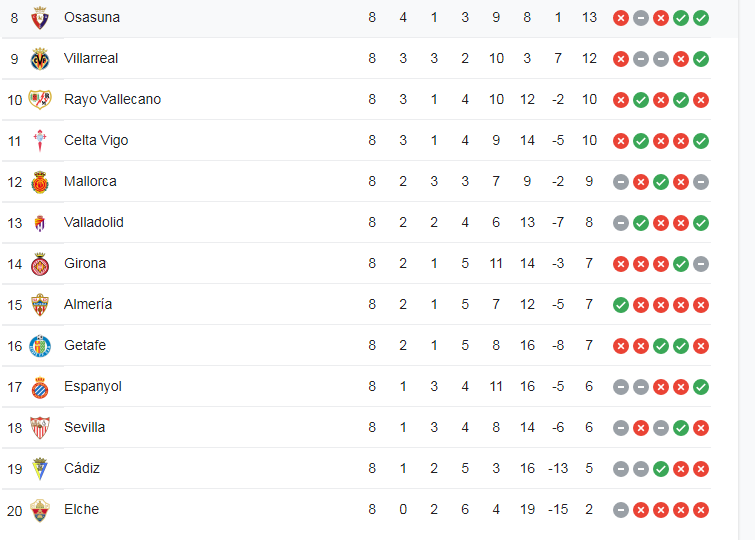Viewport: 755px width, 540px height.
Task: Click the Villarreal yellow crest icon
Action: pos(40,59)
